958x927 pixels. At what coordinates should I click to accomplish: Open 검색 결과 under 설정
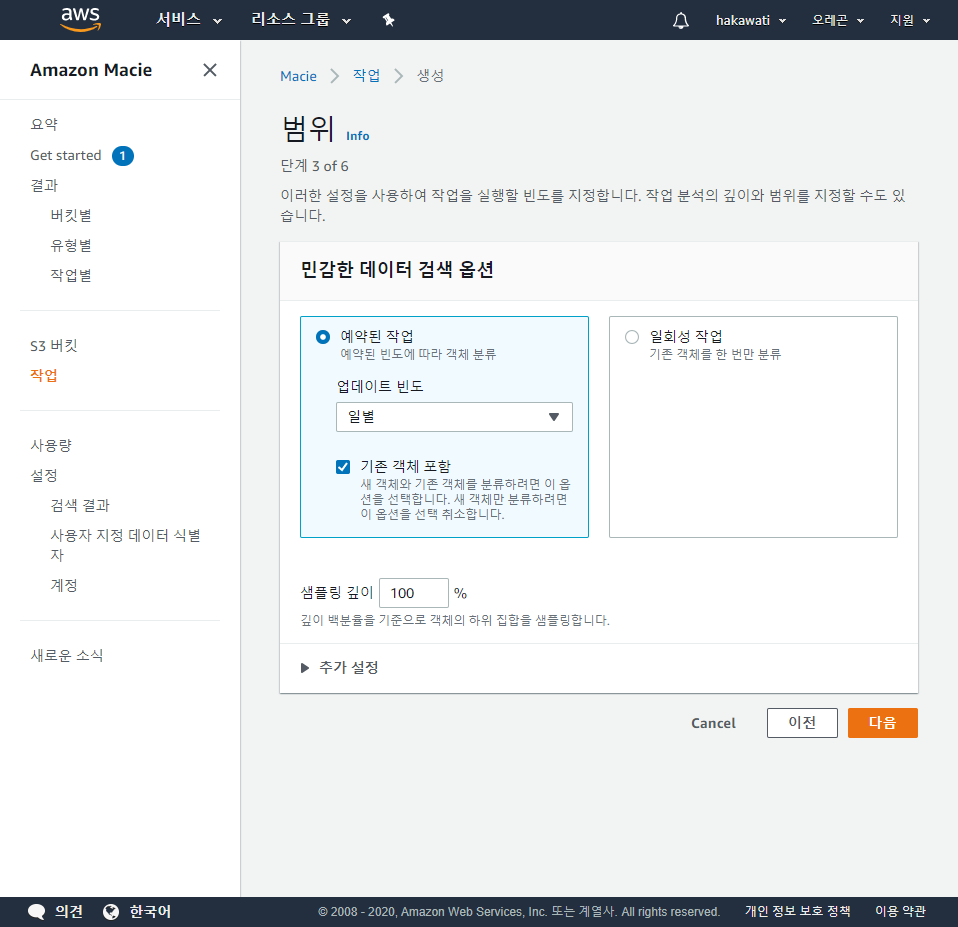pos(80,505)
